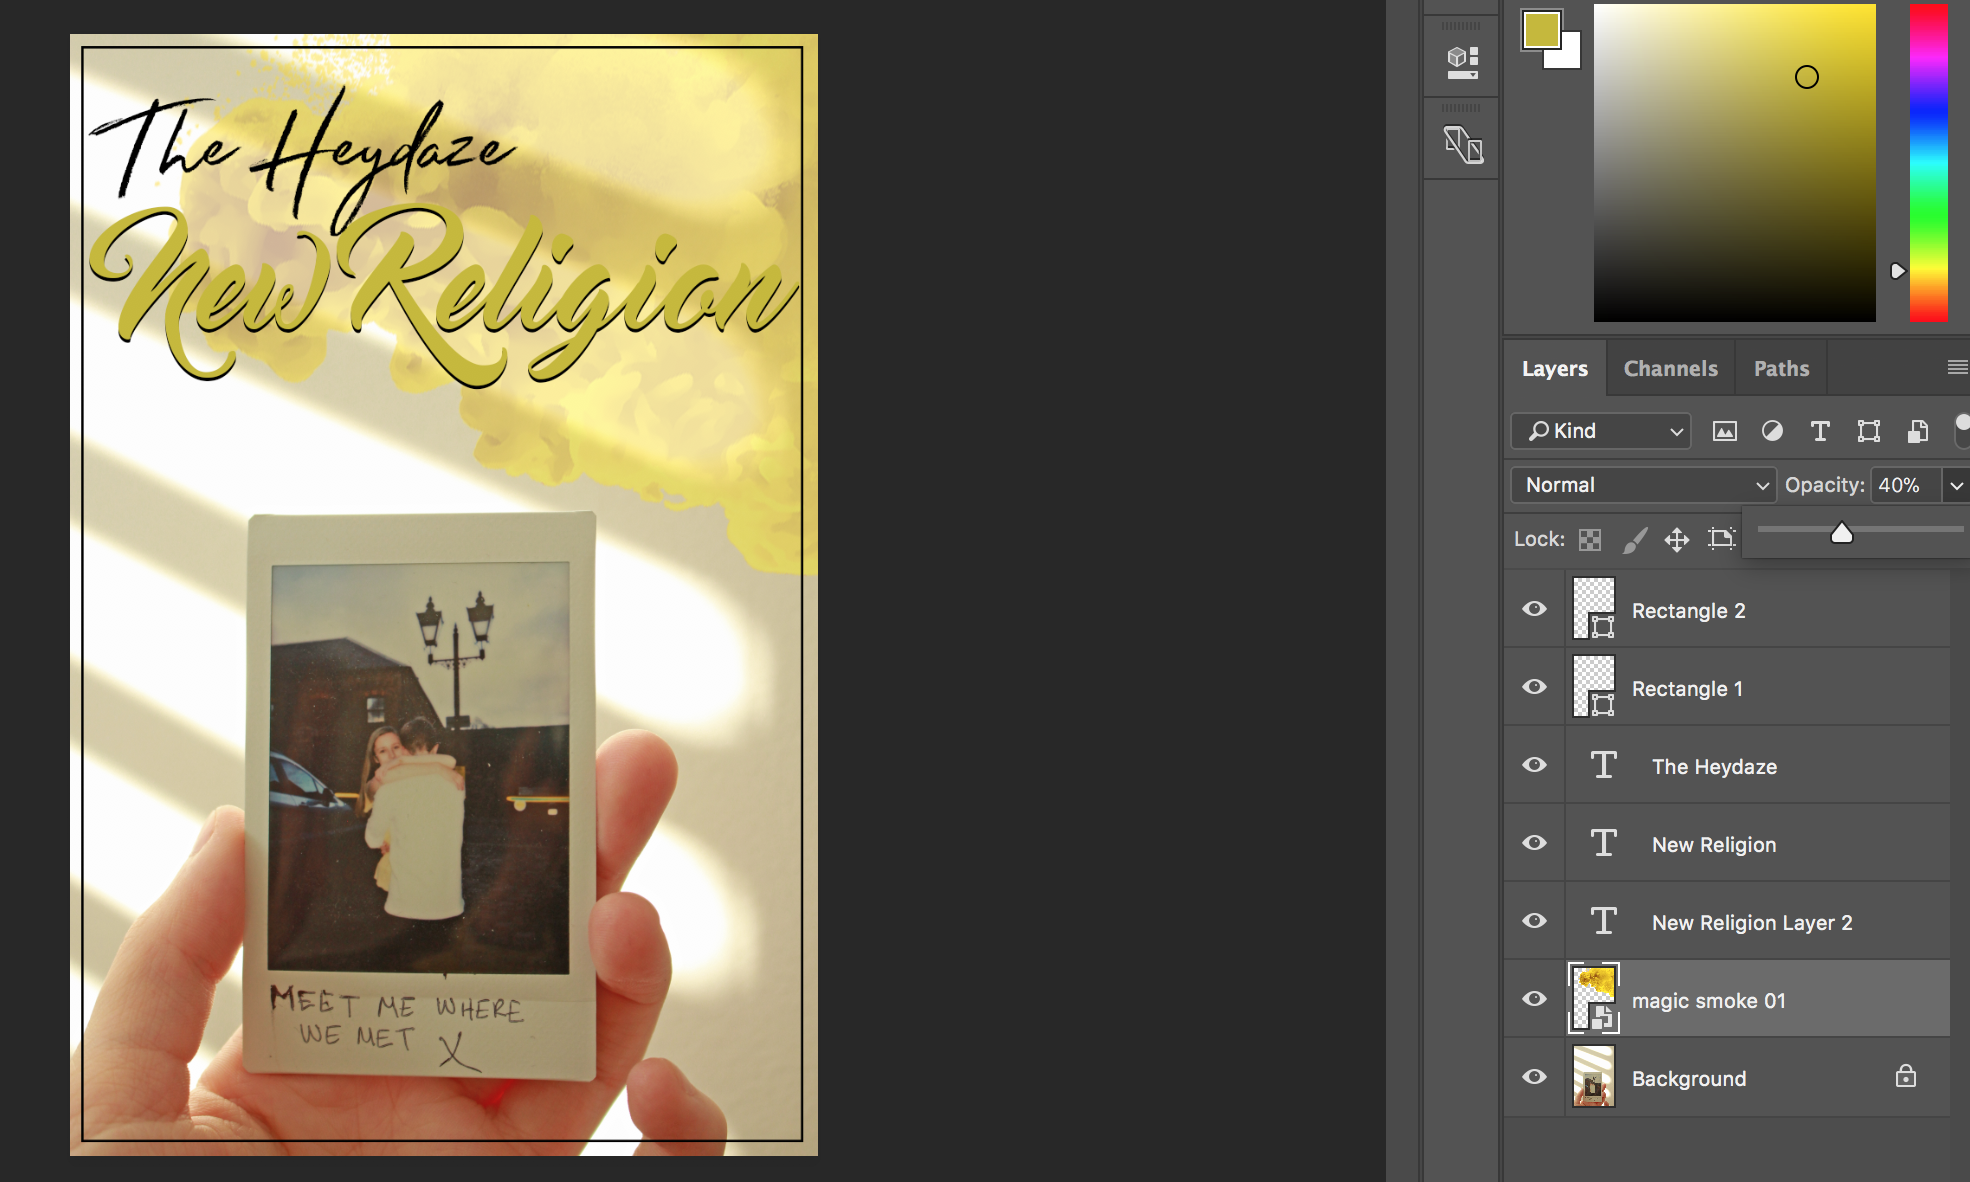Click the adjustment layer filter icon
1970x1182 pixels.
pyautogui.click(x=1772, y=431)
